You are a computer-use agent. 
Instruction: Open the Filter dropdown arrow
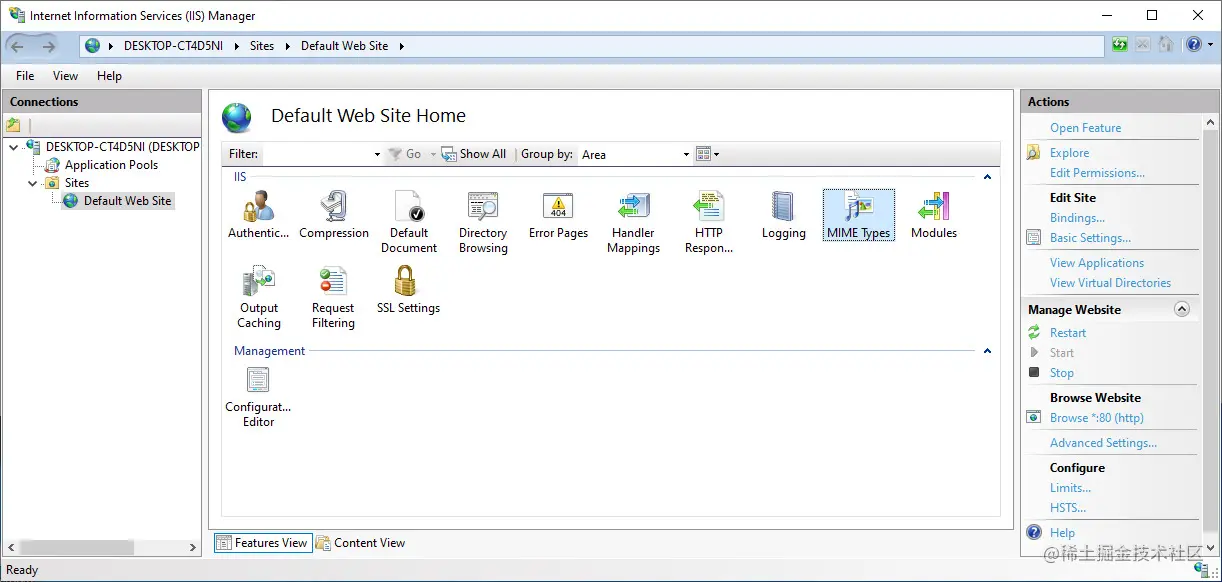coord(377,155)
